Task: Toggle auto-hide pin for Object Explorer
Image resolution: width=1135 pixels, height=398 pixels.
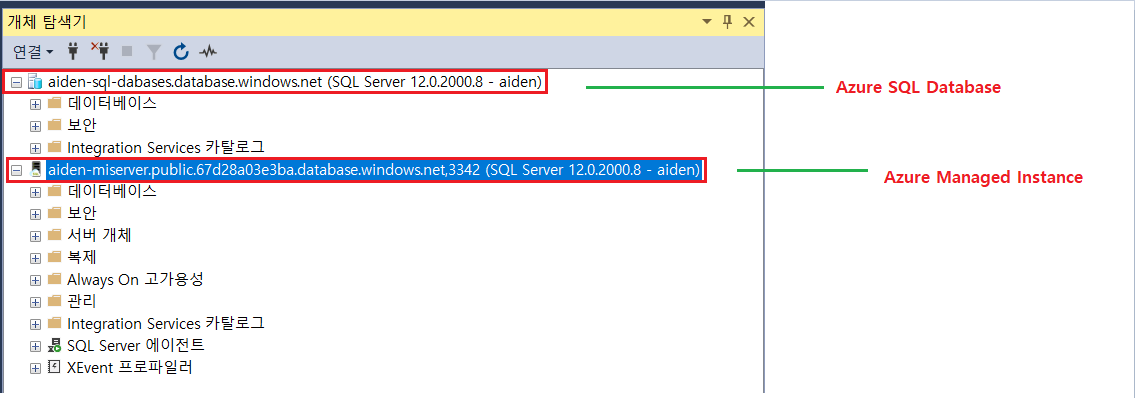Action: pos(727,22)
